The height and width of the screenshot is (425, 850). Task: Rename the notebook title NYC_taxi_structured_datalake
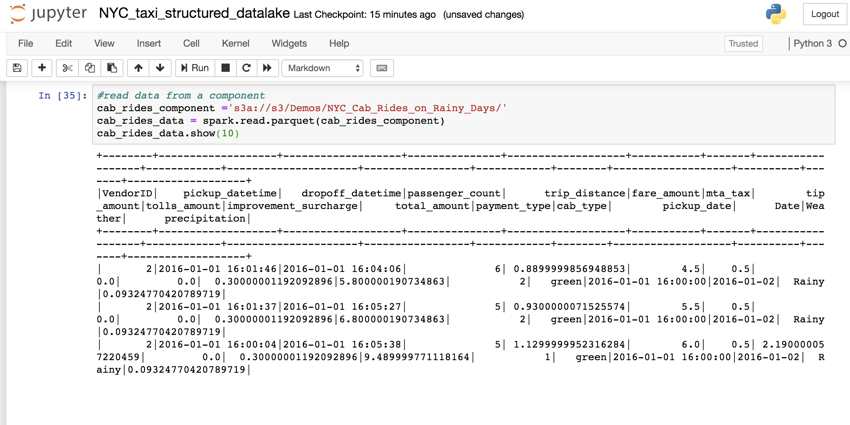194,14
